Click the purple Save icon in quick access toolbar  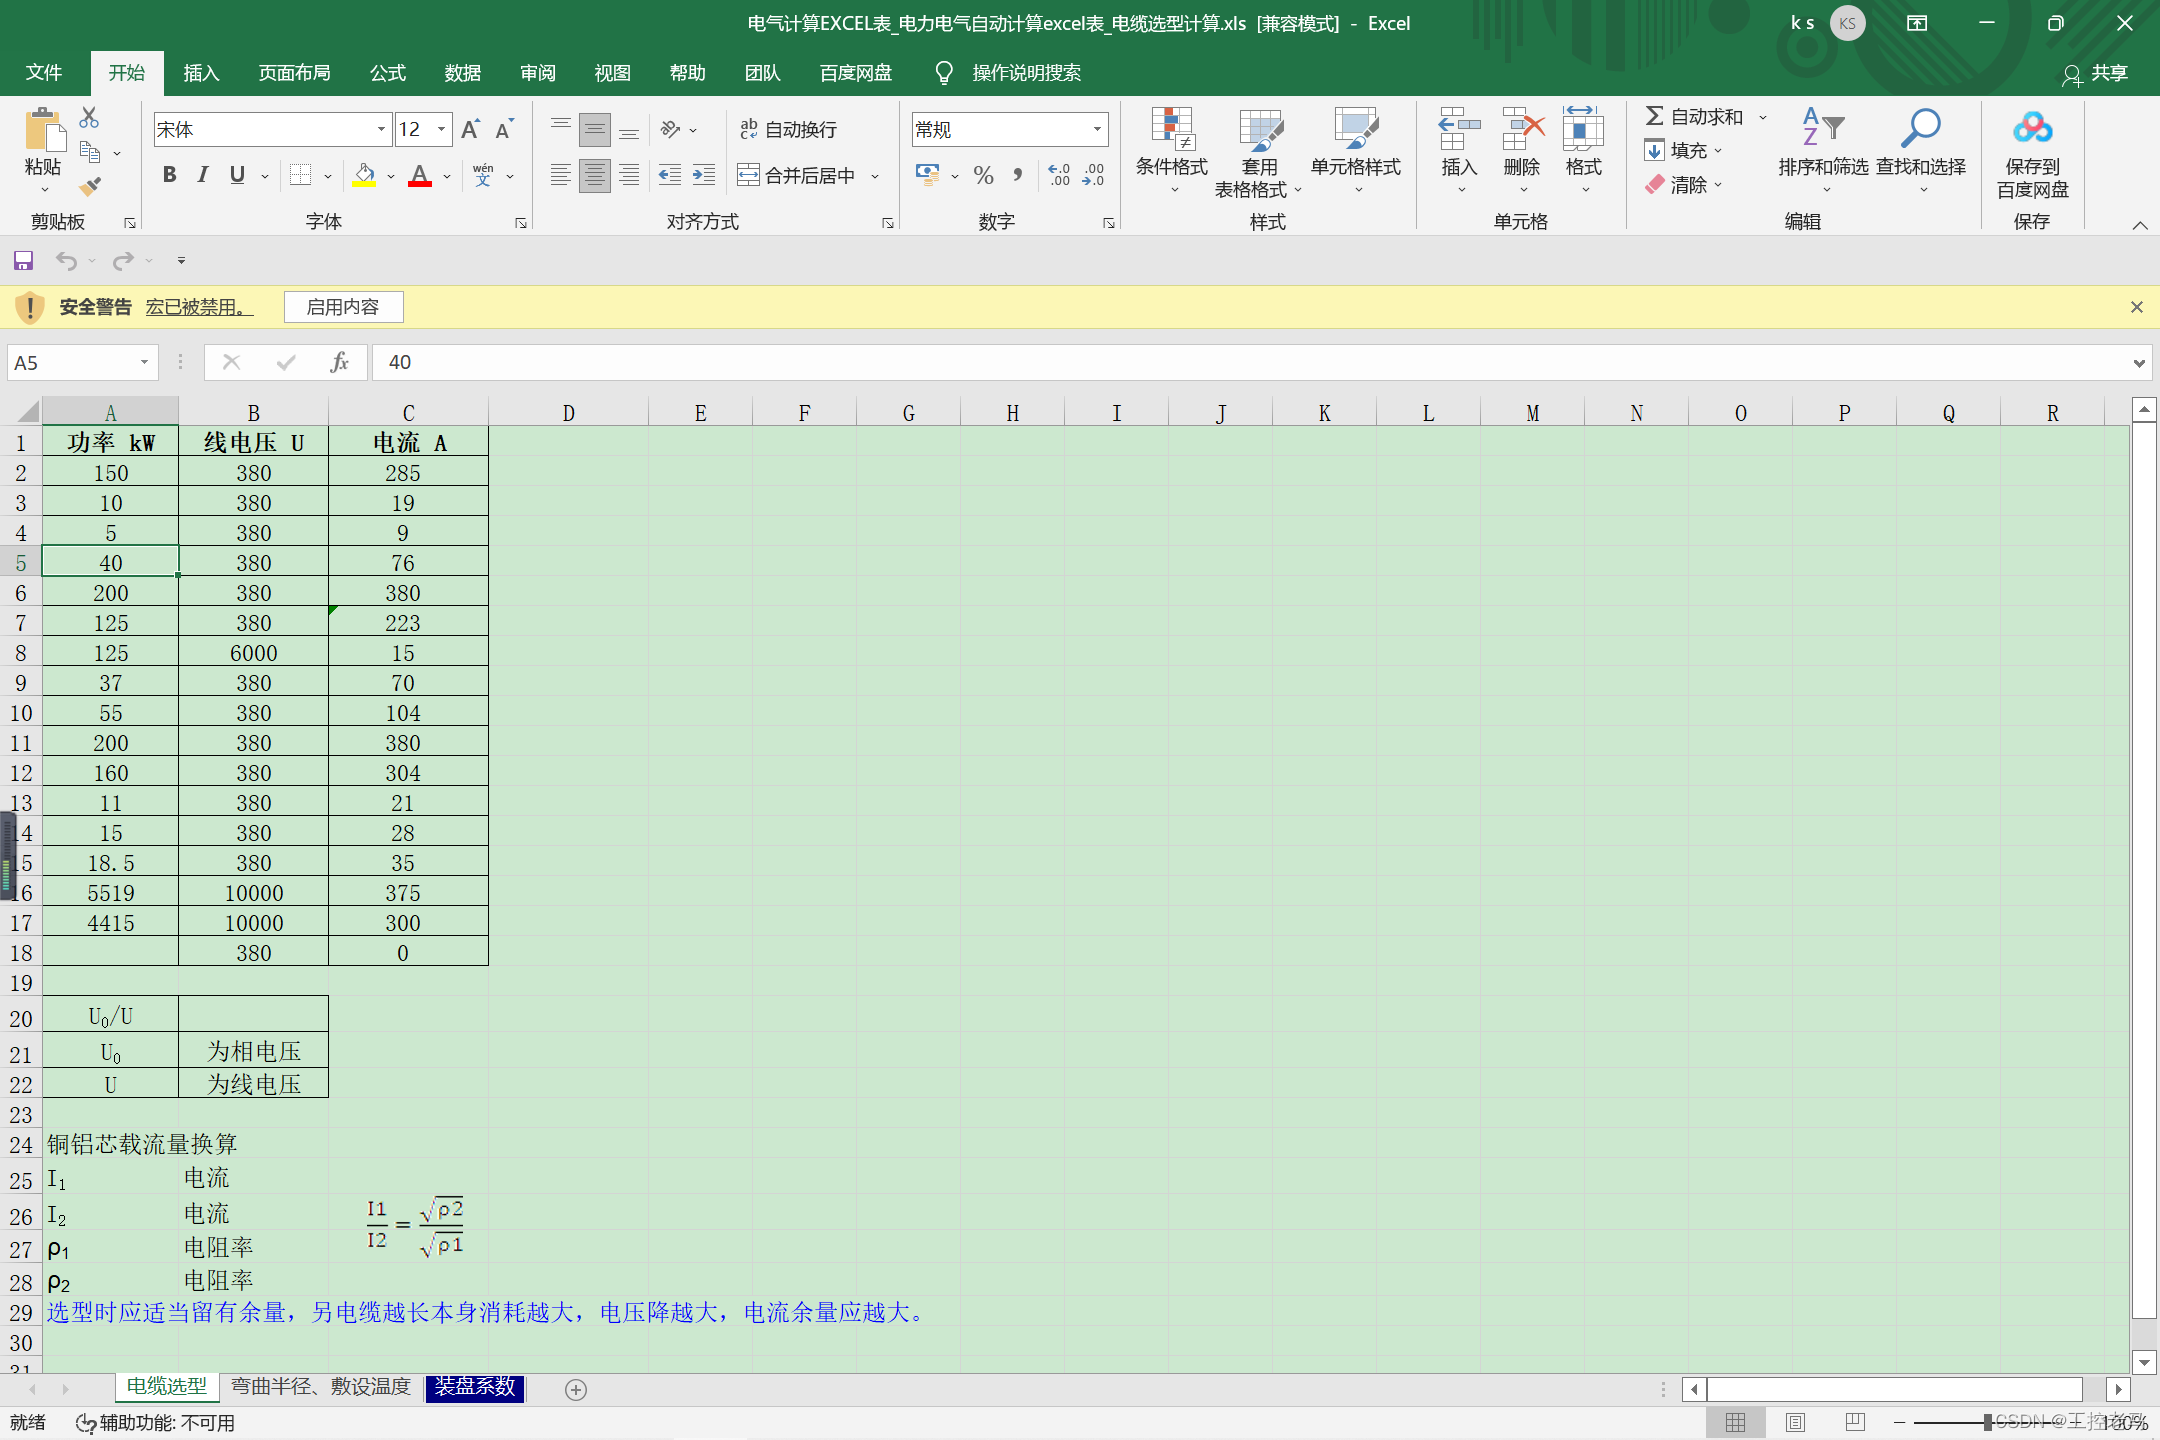tap(23, 261)
